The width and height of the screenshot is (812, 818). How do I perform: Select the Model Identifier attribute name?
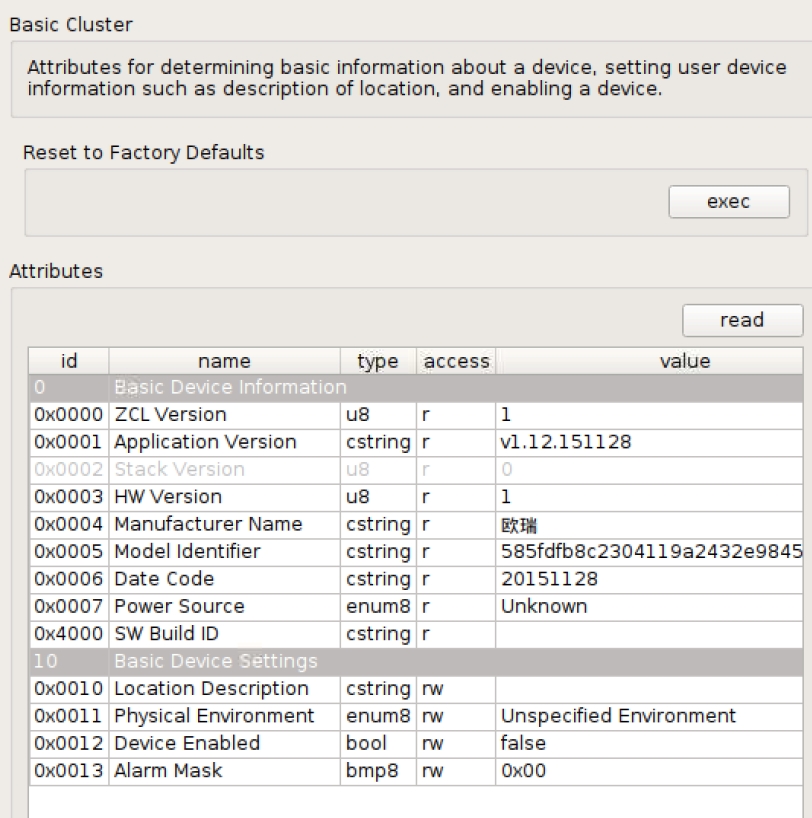coord(187,551)
